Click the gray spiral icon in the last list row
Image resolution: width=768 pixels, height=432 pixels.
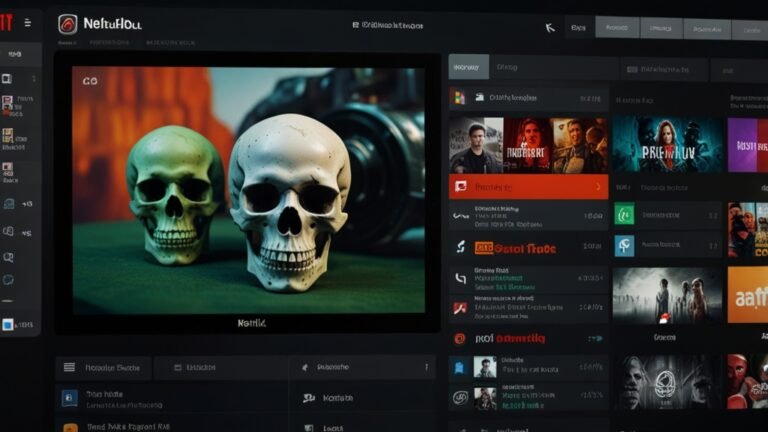460,397
